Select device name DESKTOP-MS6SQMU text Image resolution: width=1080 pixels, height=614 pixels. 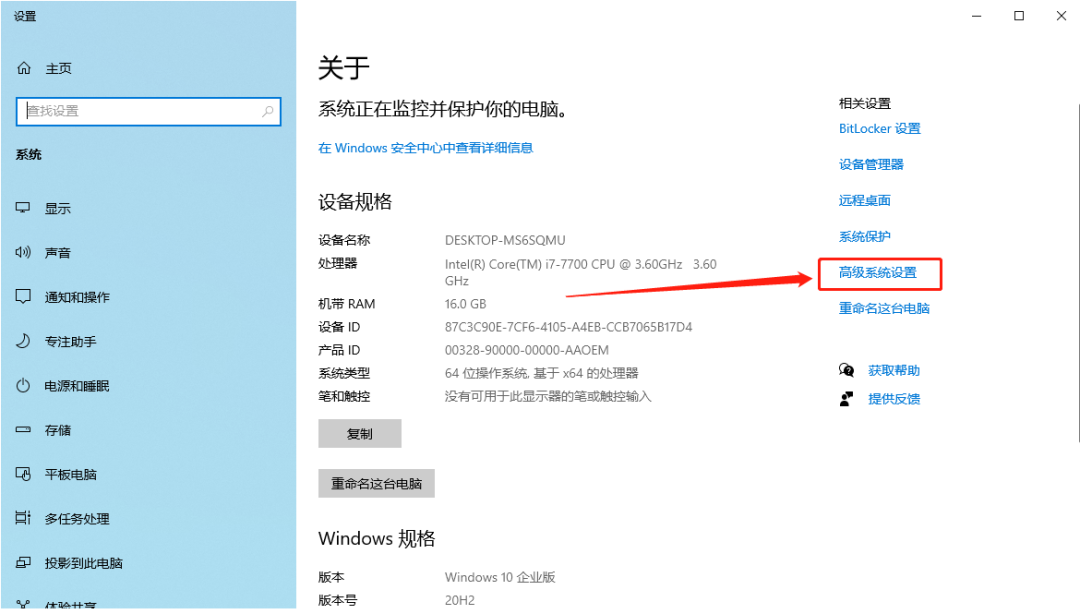[505, 241]
